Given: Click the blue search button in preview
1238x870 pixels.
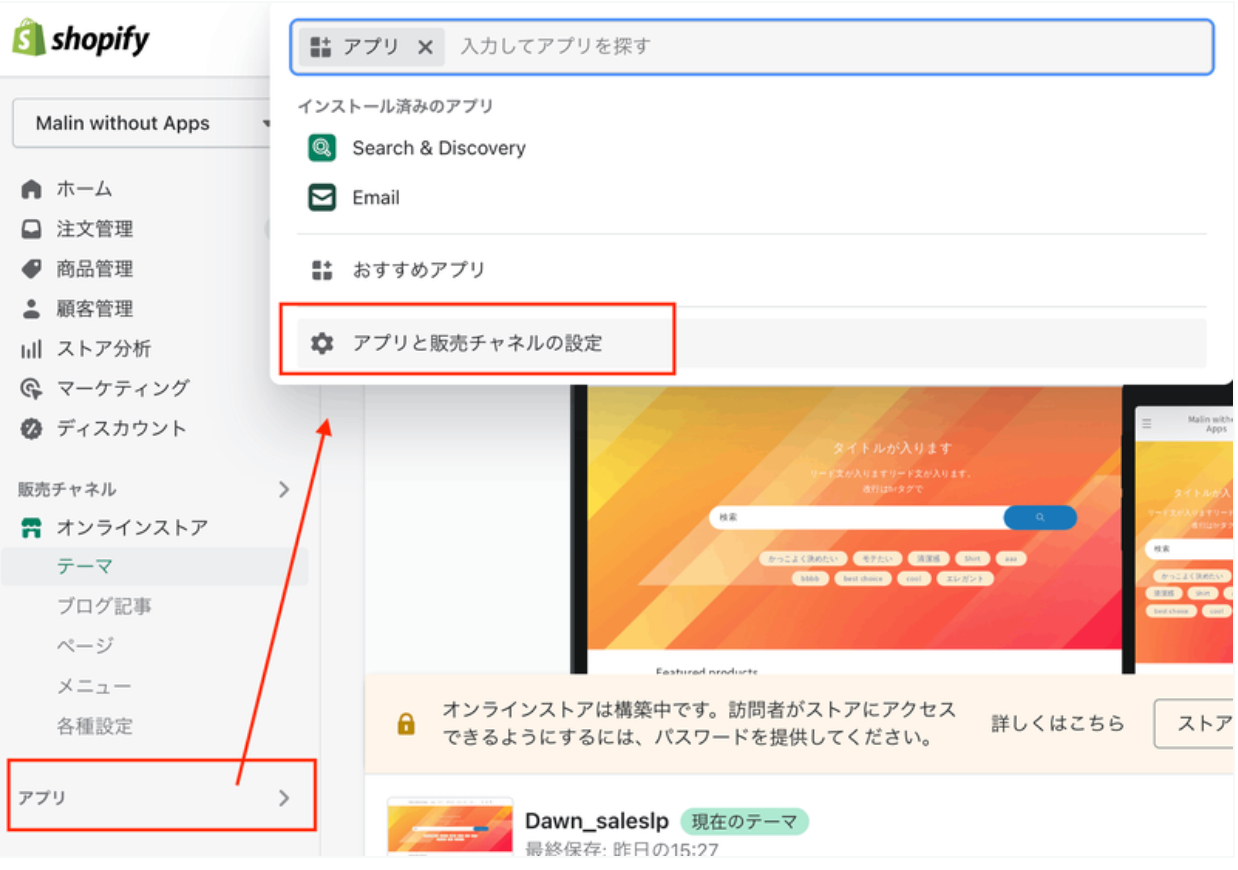Looking at the screenshot, I should 1040,518.
